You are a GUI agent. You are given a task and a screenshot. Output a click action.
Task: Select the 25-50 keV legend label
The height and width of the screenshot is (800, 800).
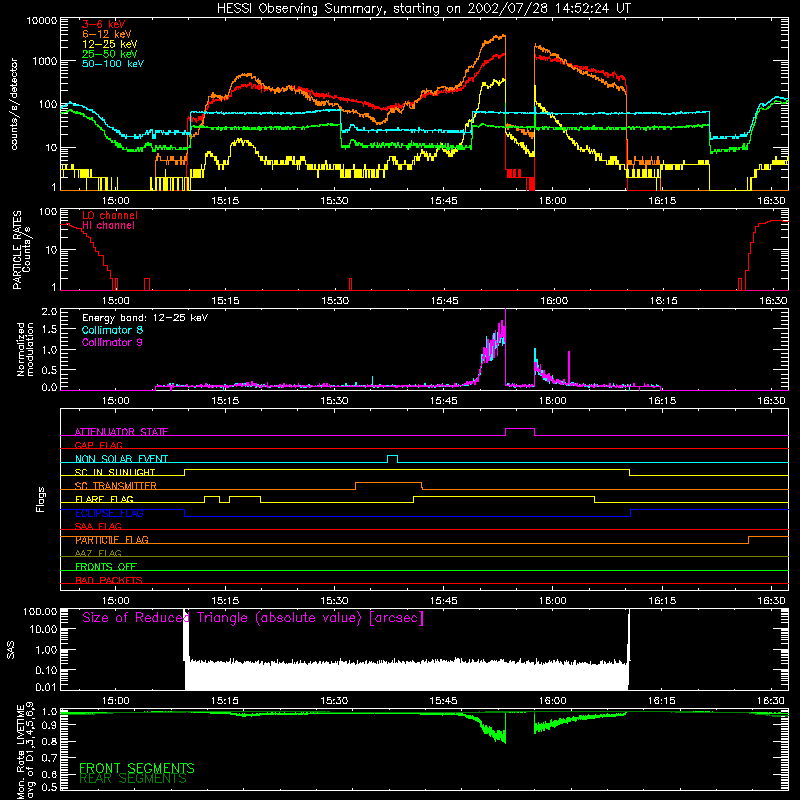[x=110, y=54]
